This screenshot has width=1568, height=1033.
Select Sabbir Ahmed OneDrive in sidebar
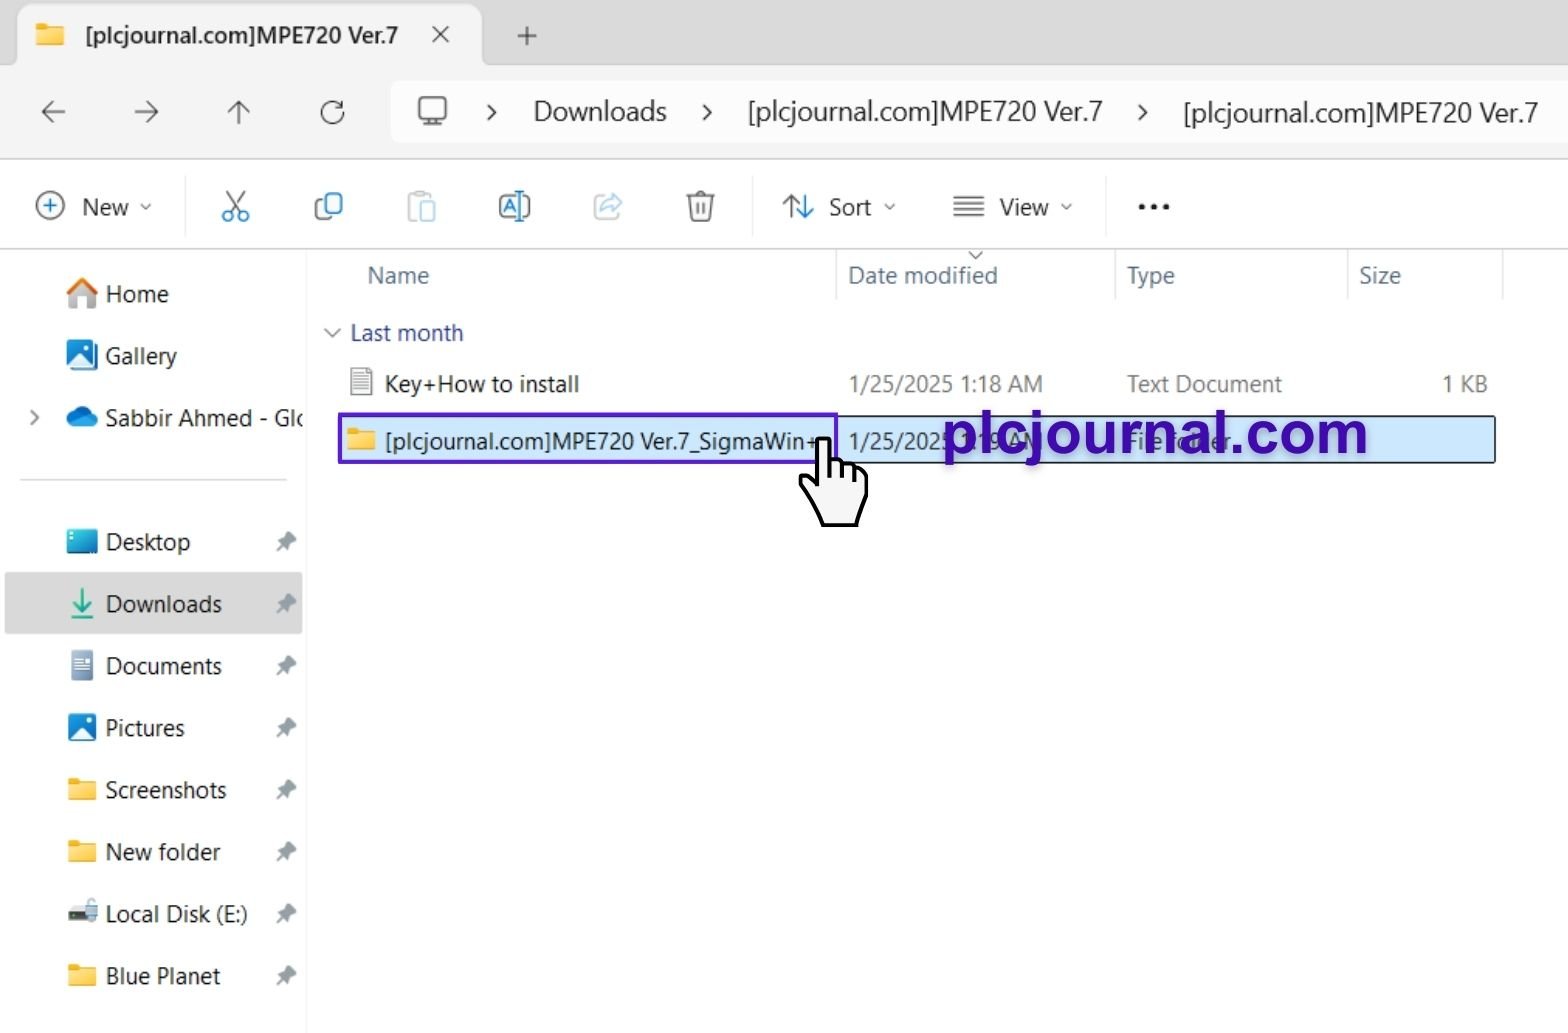[185, 418]
